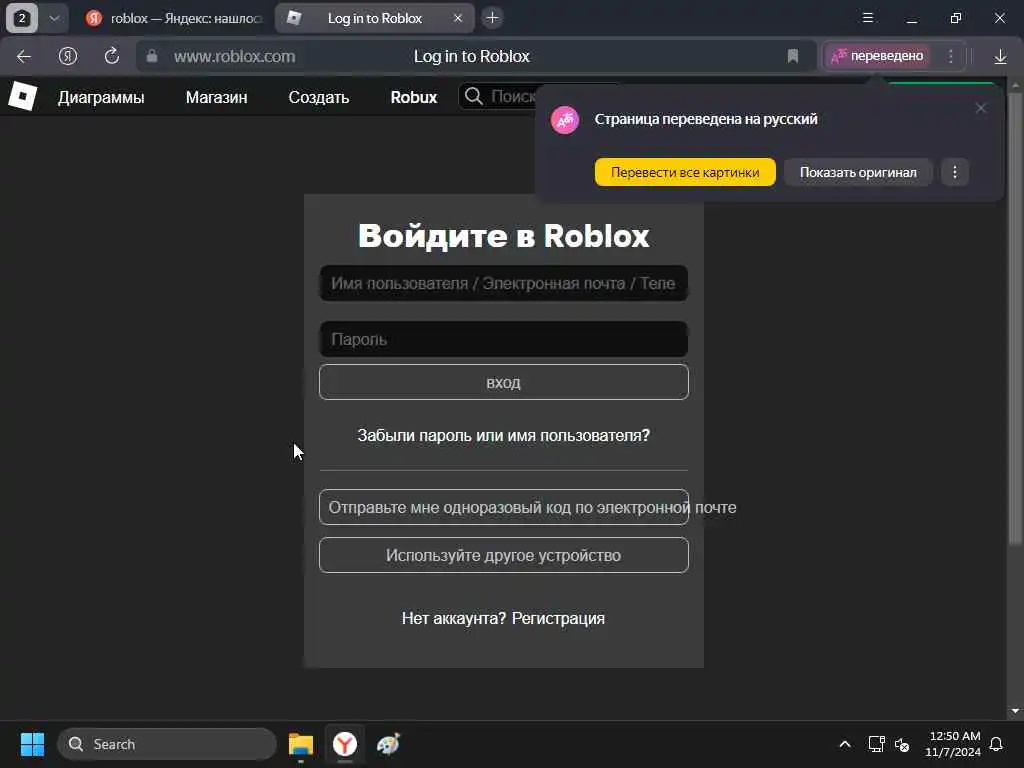This screenshot has width=1024, height=768.
Task: Focus the 'Пароль' password field
Action: tap(504, 340)
